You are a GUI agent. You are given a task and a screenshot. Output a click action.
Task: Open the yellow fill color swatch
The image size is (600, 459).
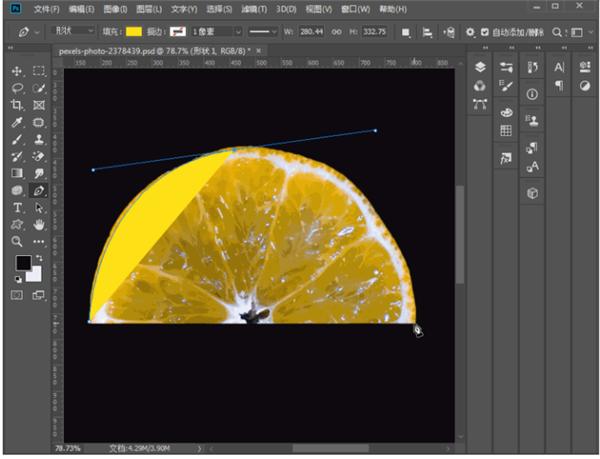[134, 32]
